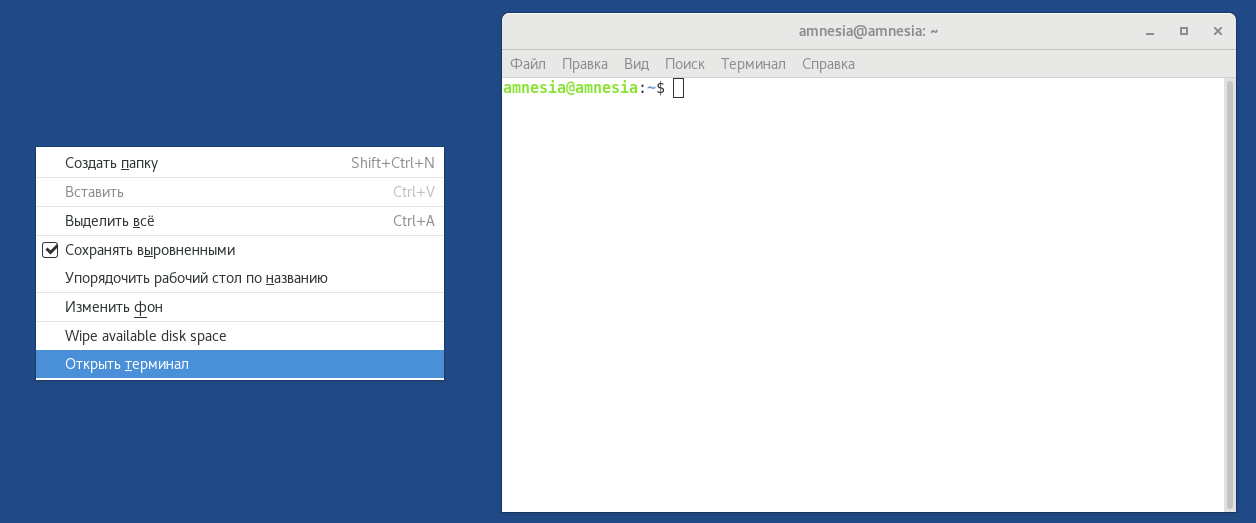Image resolution: width=1256 pixels, height=523 pixels.
Task: Open the Справка help menu
Action: (828, 64)
